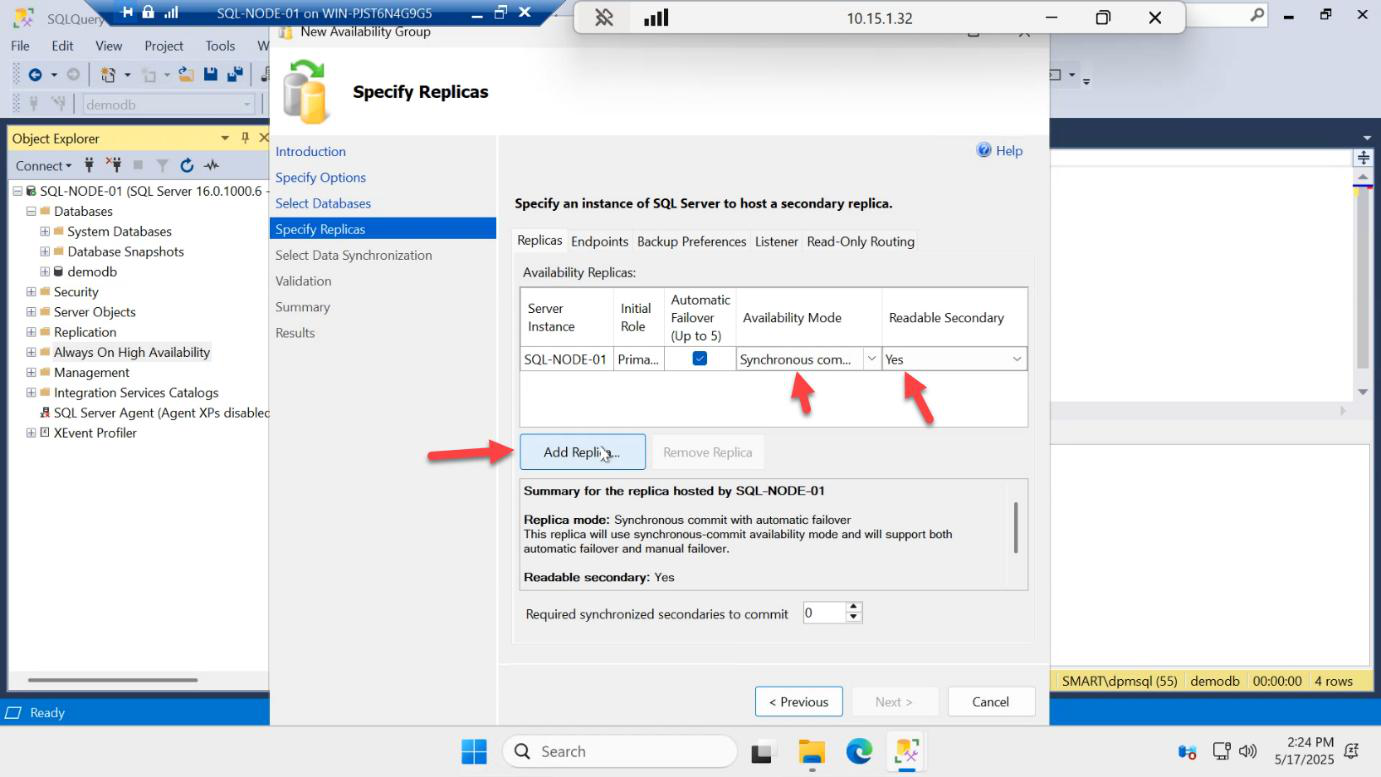Expand Always On High Availability node
1381x777 pixels.
point(31,352)
